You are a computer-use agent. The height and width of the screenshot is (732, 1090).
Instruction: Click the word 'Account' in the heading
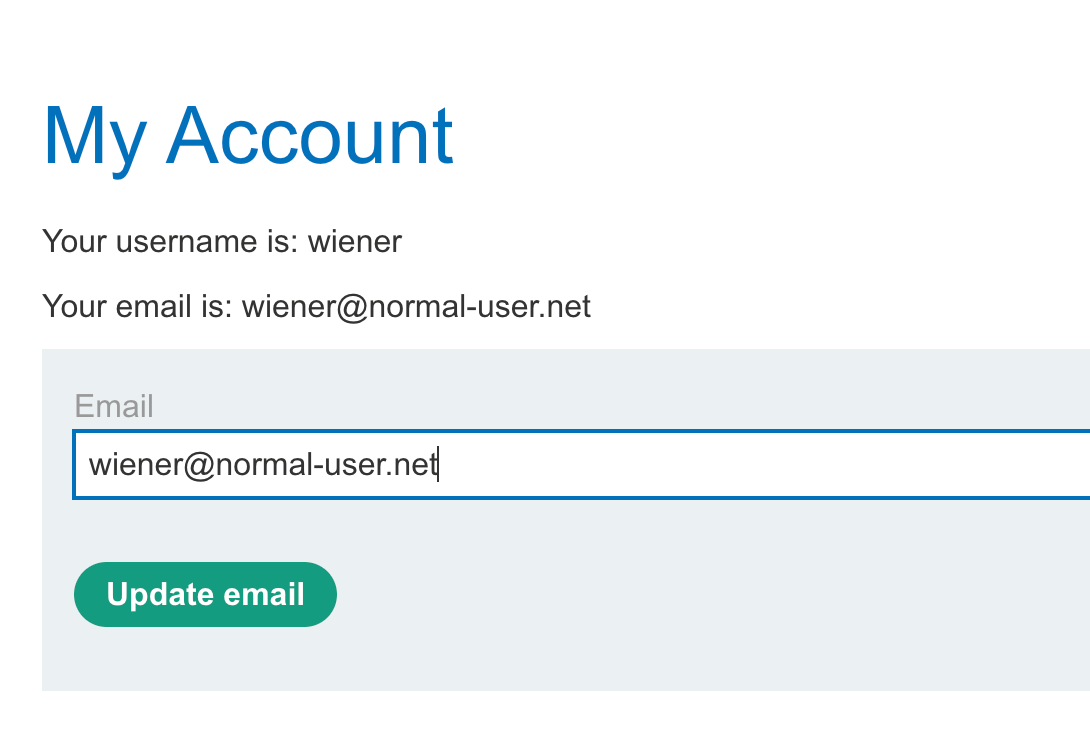[310, 135]
